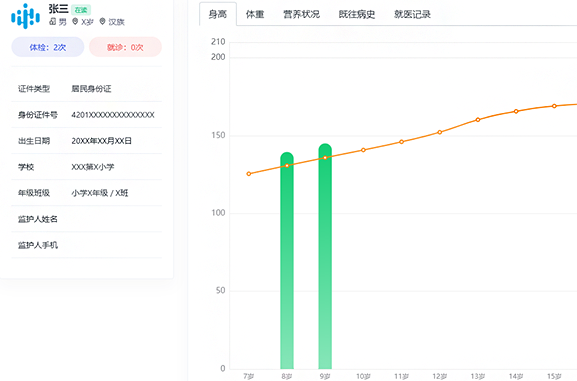Click the 学校 label
The width and height of the screenshot is (577, 381).
tap(26, 167)
